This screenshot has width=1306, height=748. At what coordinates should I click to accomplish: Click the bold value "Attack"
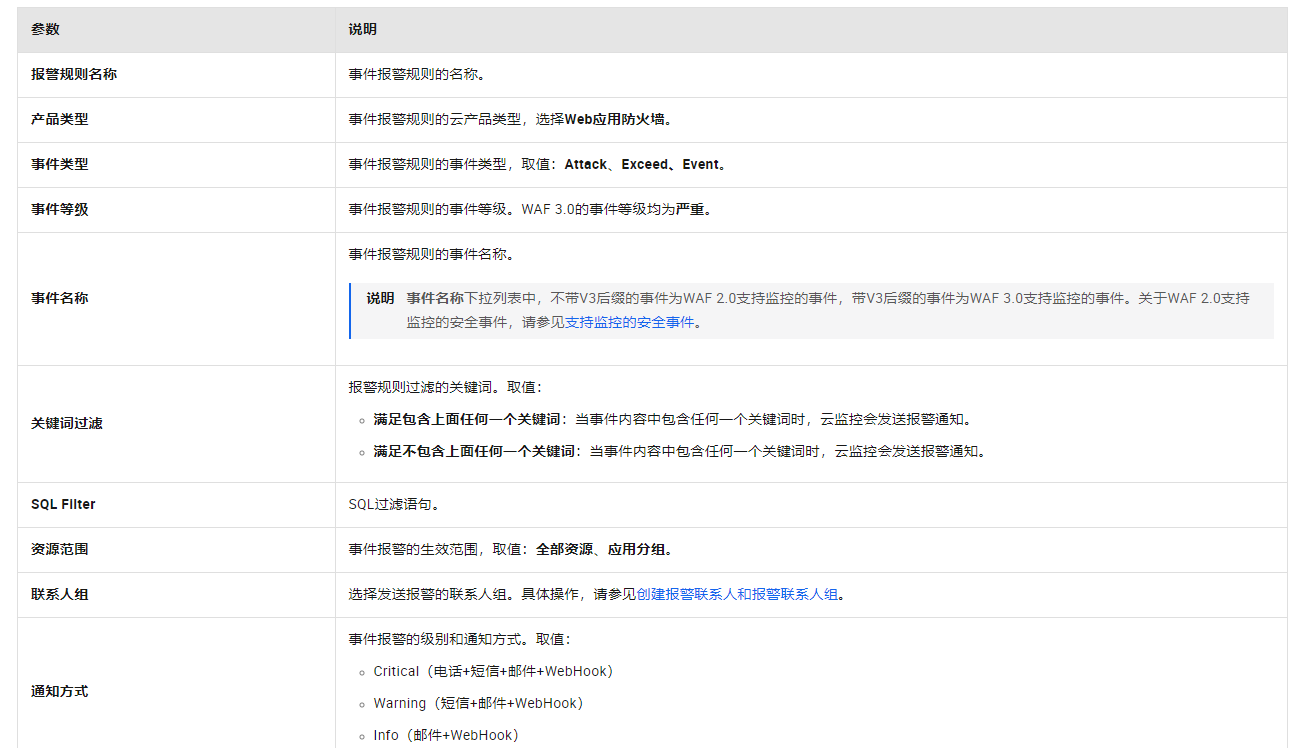tap(586, 165)
